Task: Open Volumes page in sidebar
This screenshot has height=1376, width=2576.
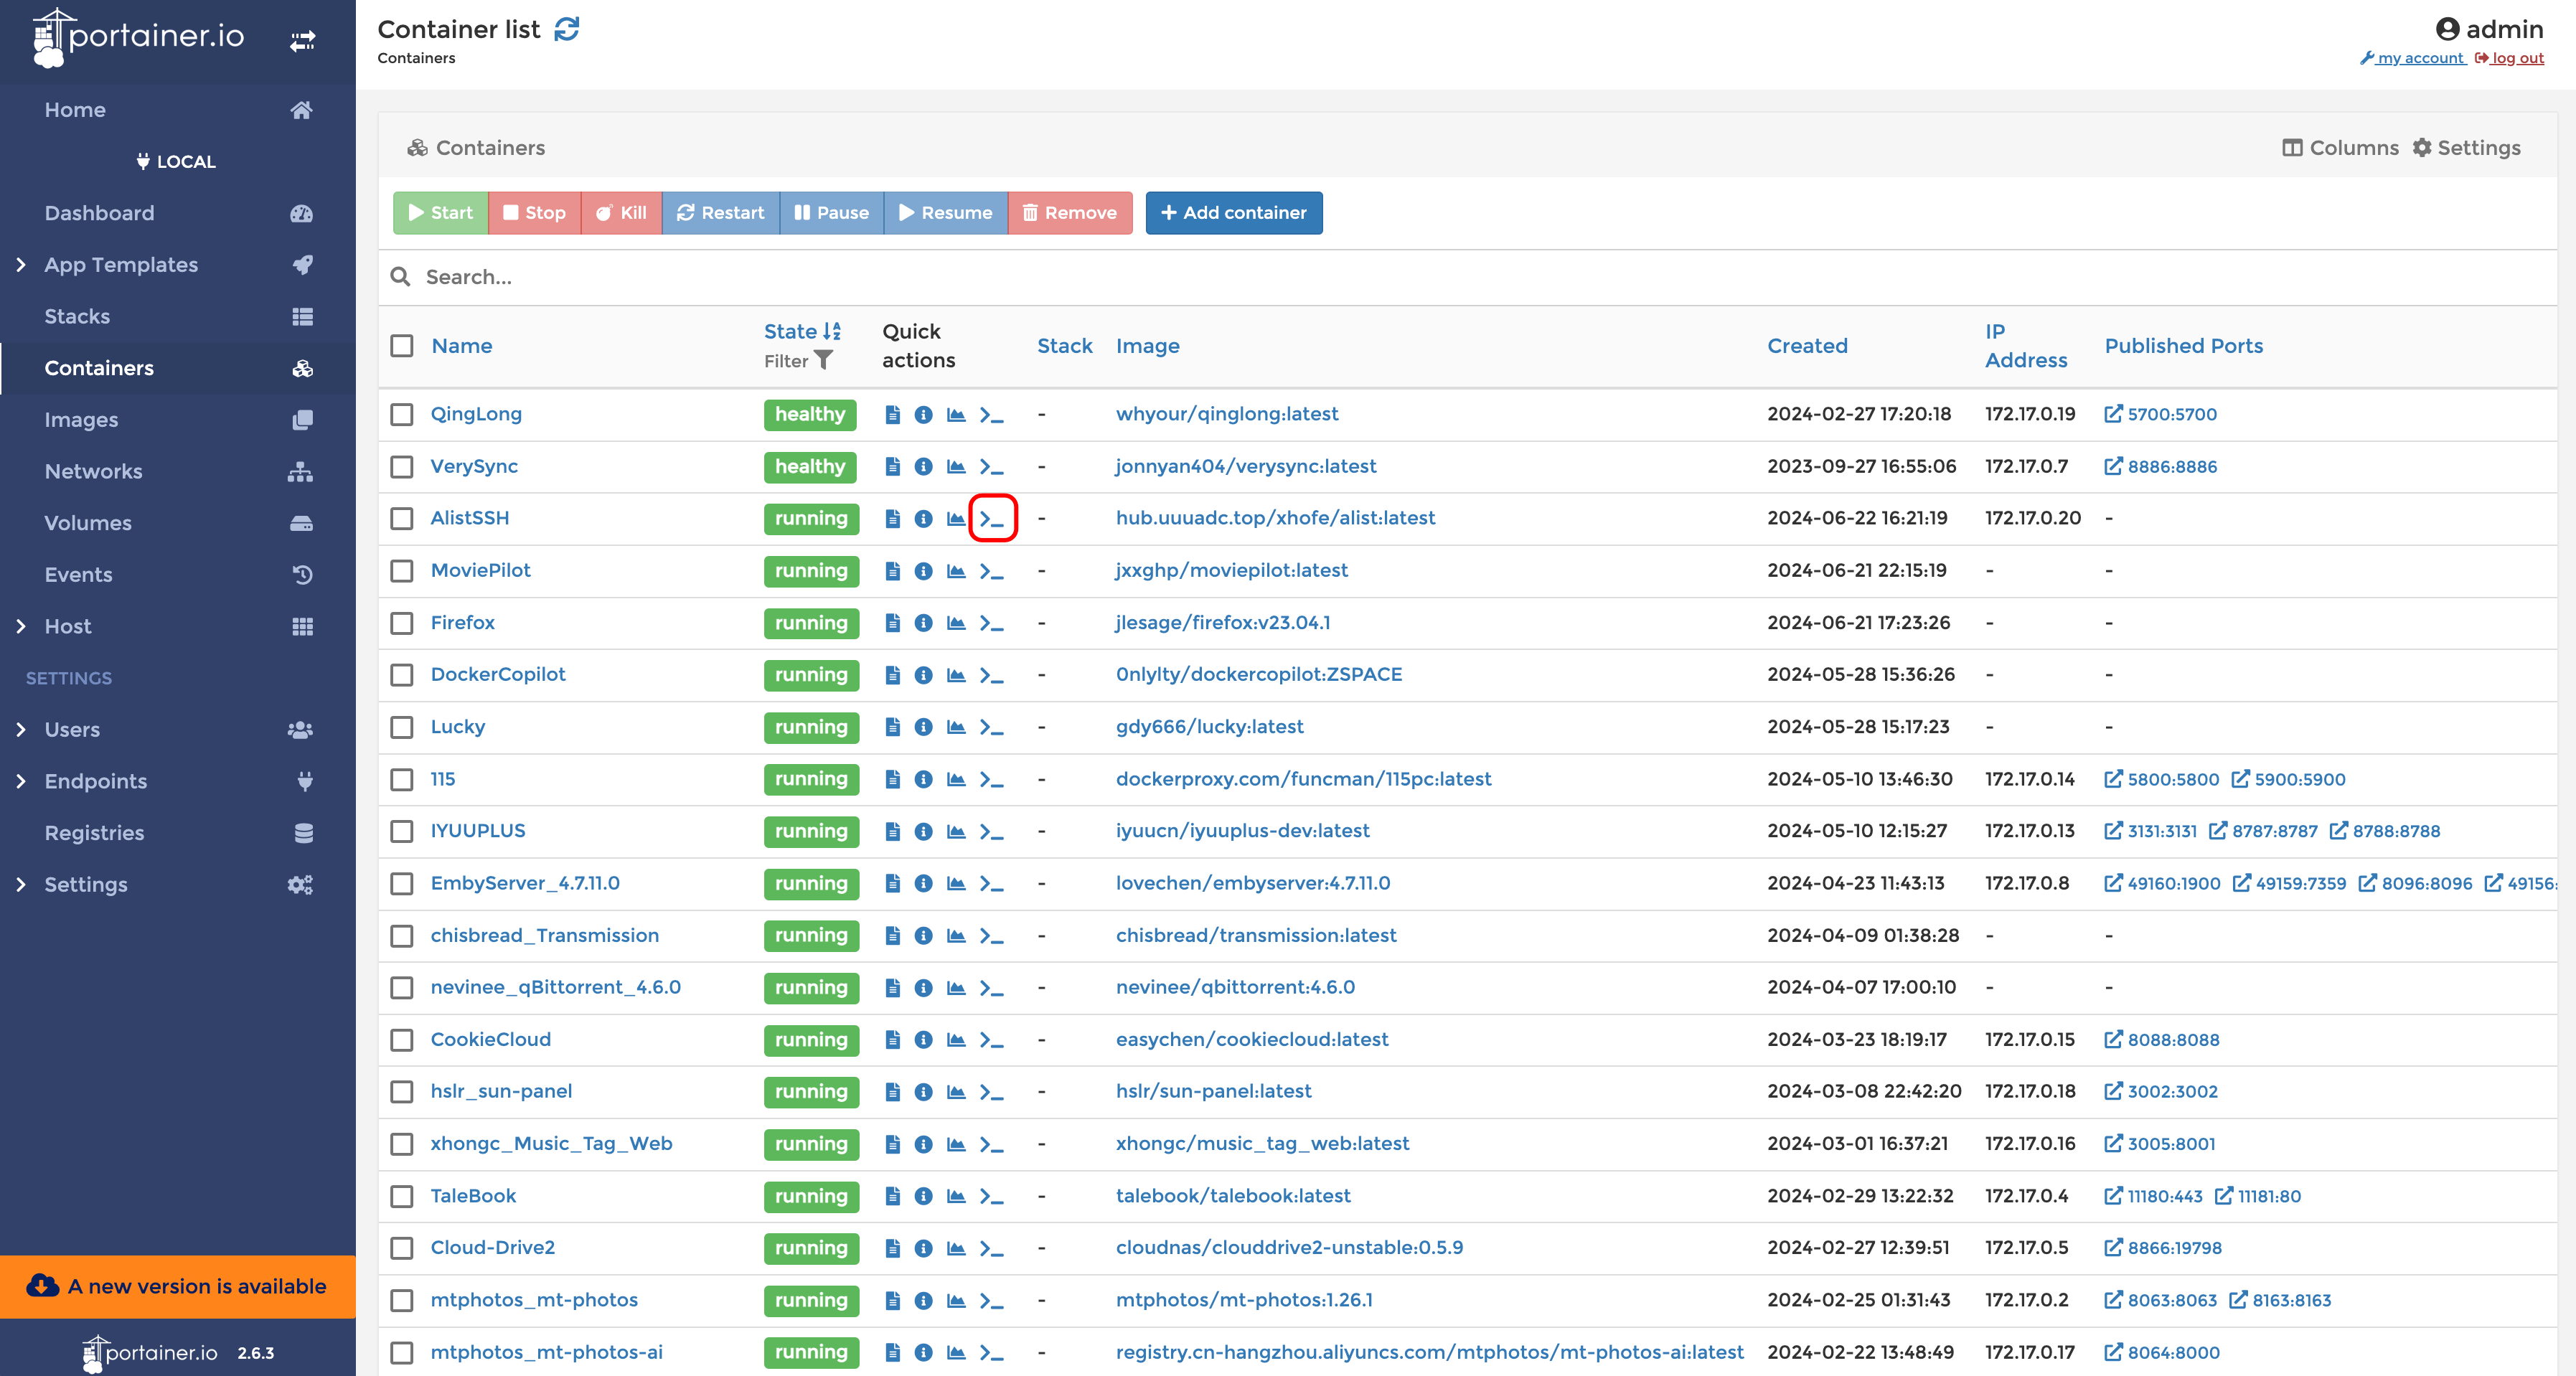Action: [178, 523]
